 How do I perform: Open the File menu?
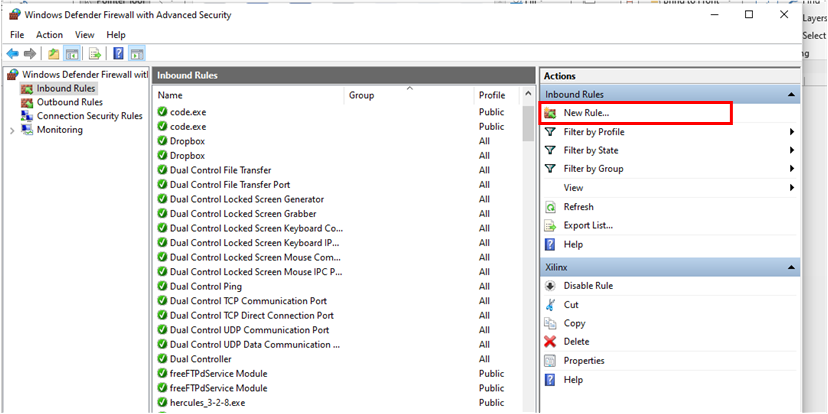(17, 35)
